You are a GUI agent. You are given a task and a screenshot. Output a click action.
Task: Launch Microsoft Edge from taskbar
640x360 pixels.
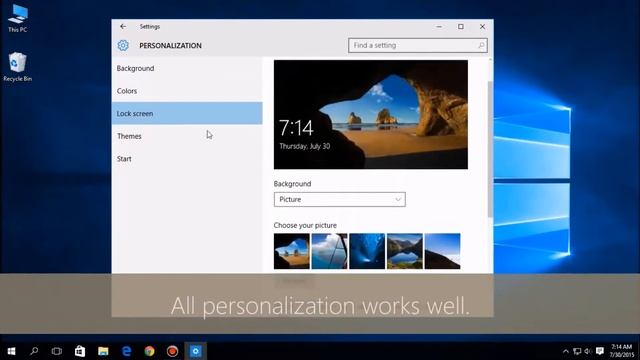click(x=126, y=351)
